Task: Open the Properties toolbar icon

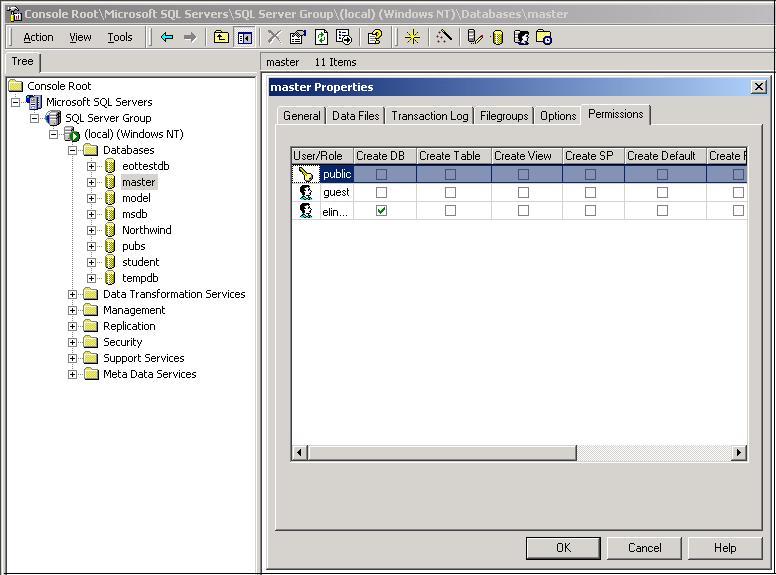Action: pos(297,37)
